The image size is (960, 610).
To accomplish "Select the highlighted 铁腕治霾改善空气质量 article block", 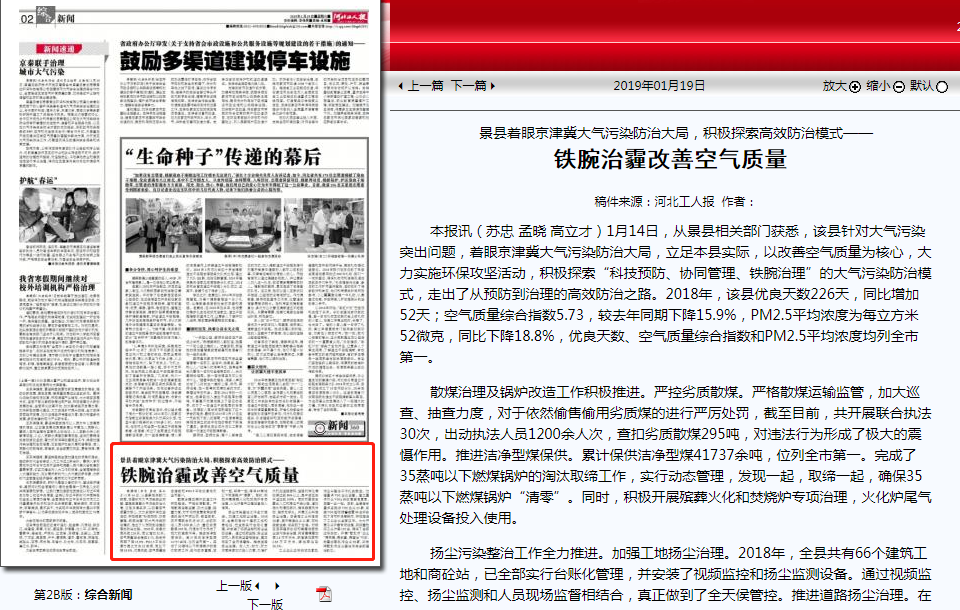I will coord(242,500).
